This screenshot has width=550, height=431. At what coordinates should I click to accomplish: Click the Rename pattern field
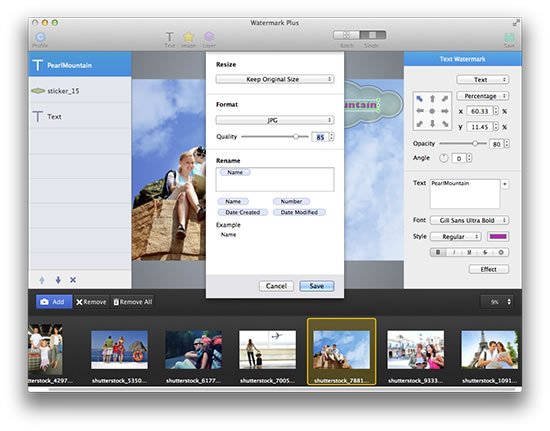pos(275,179)
